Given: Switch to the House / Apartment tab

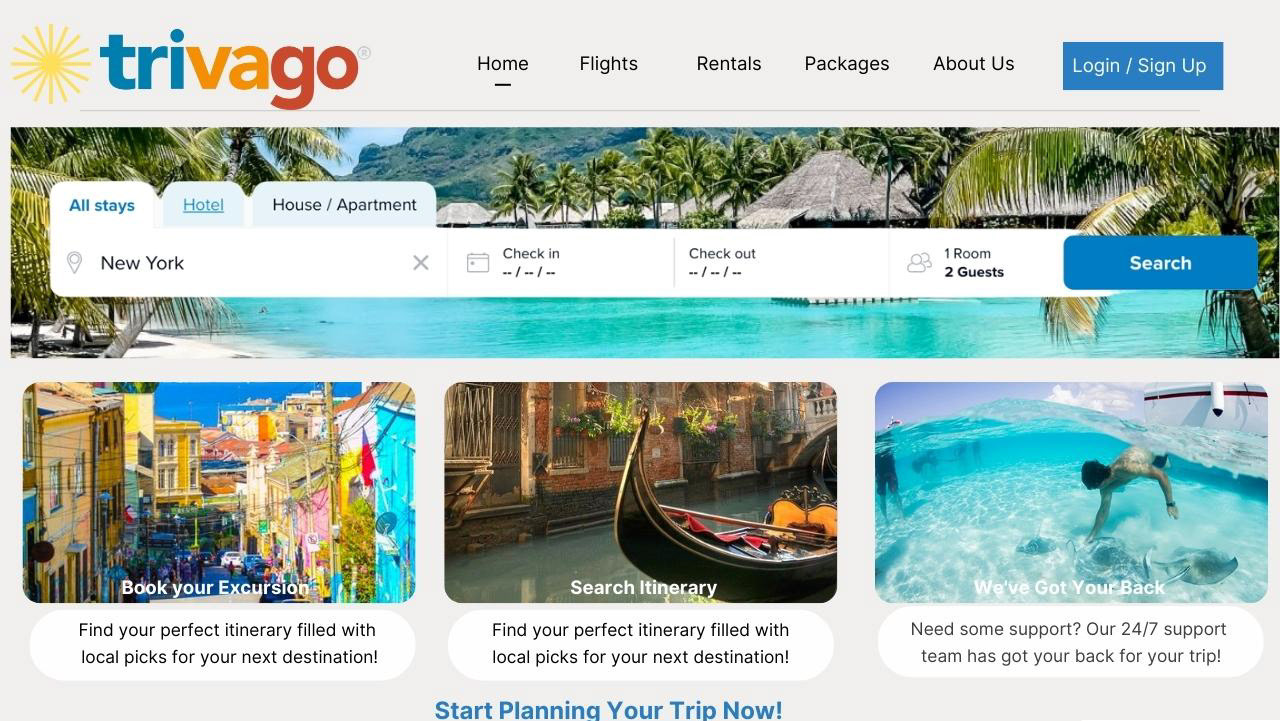Looking at the screenshot, I should click(x=344, y=205).
